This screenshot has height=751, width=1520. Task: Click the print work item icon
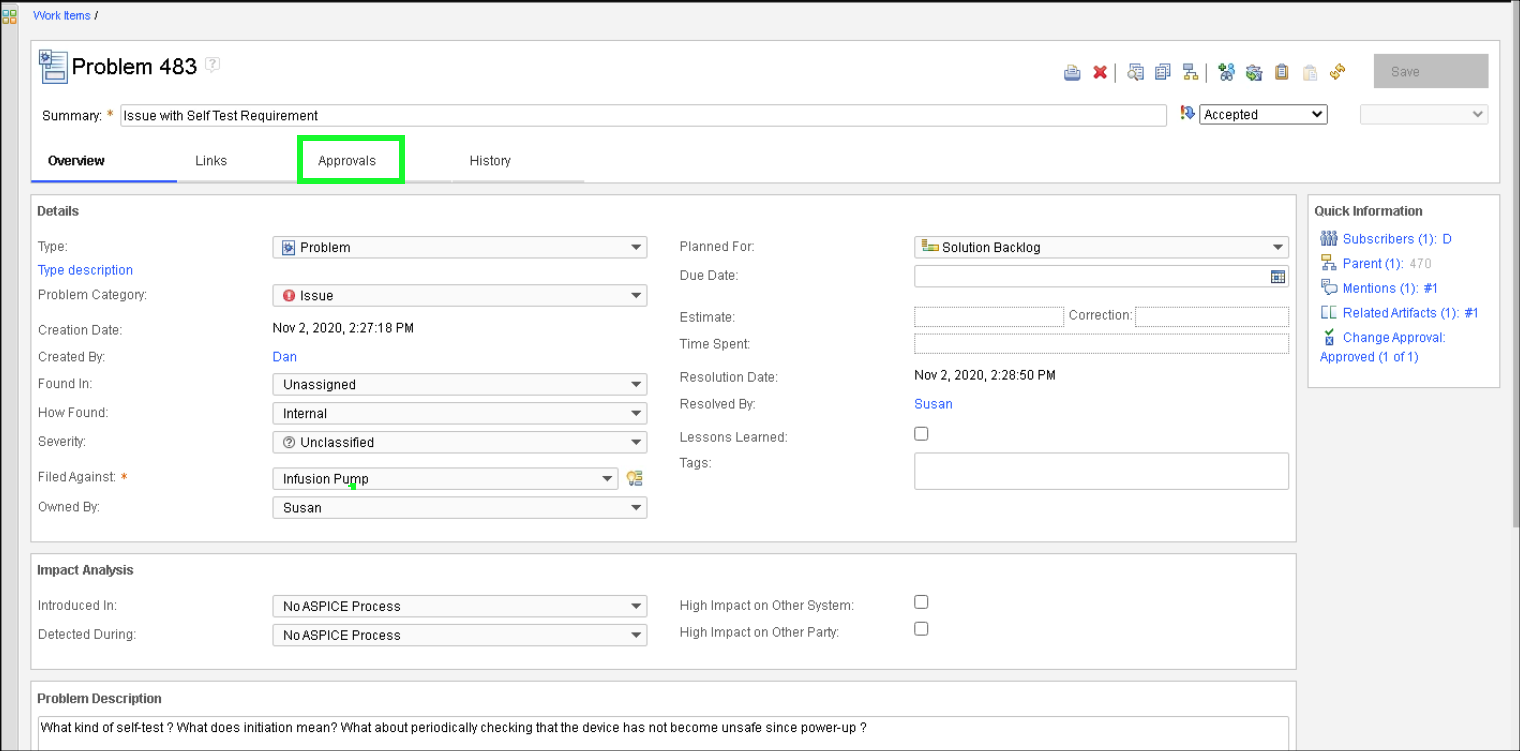click(1072, 72)
